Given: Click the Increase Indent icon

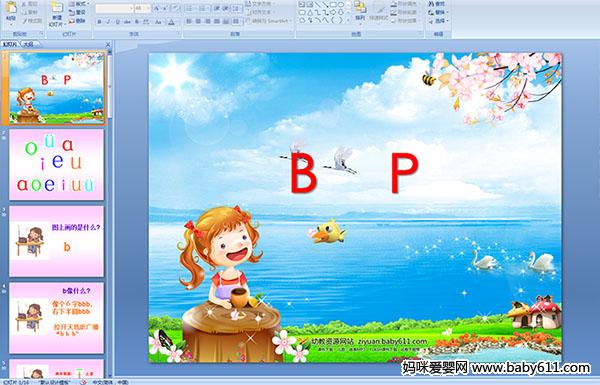Looking at the screenshot, I should pyautogui.click(x=226, y=8).
